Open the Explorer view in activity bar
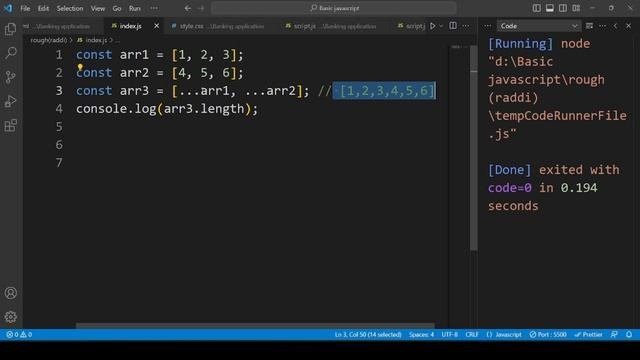Viewport: 640px width, 360px height. (10, 29)
